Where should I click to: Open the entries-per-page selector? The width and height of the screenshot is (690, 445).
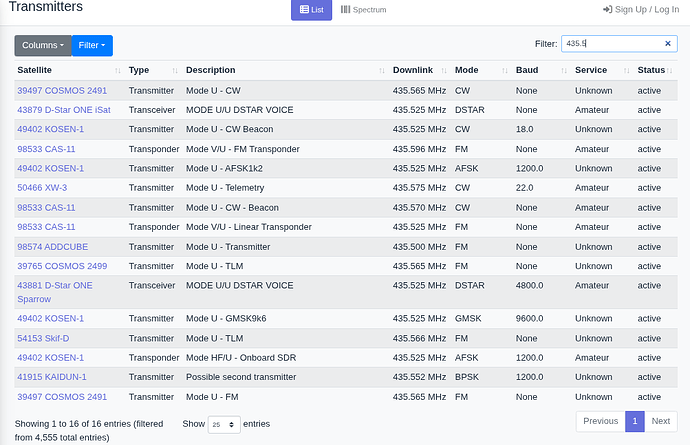click(224, 424)
